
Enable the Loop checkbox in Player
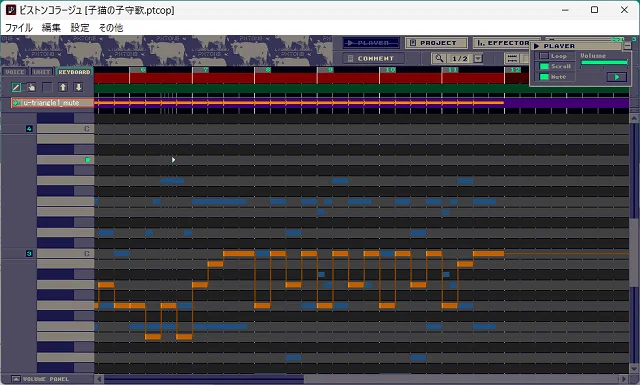click(544, 56)
